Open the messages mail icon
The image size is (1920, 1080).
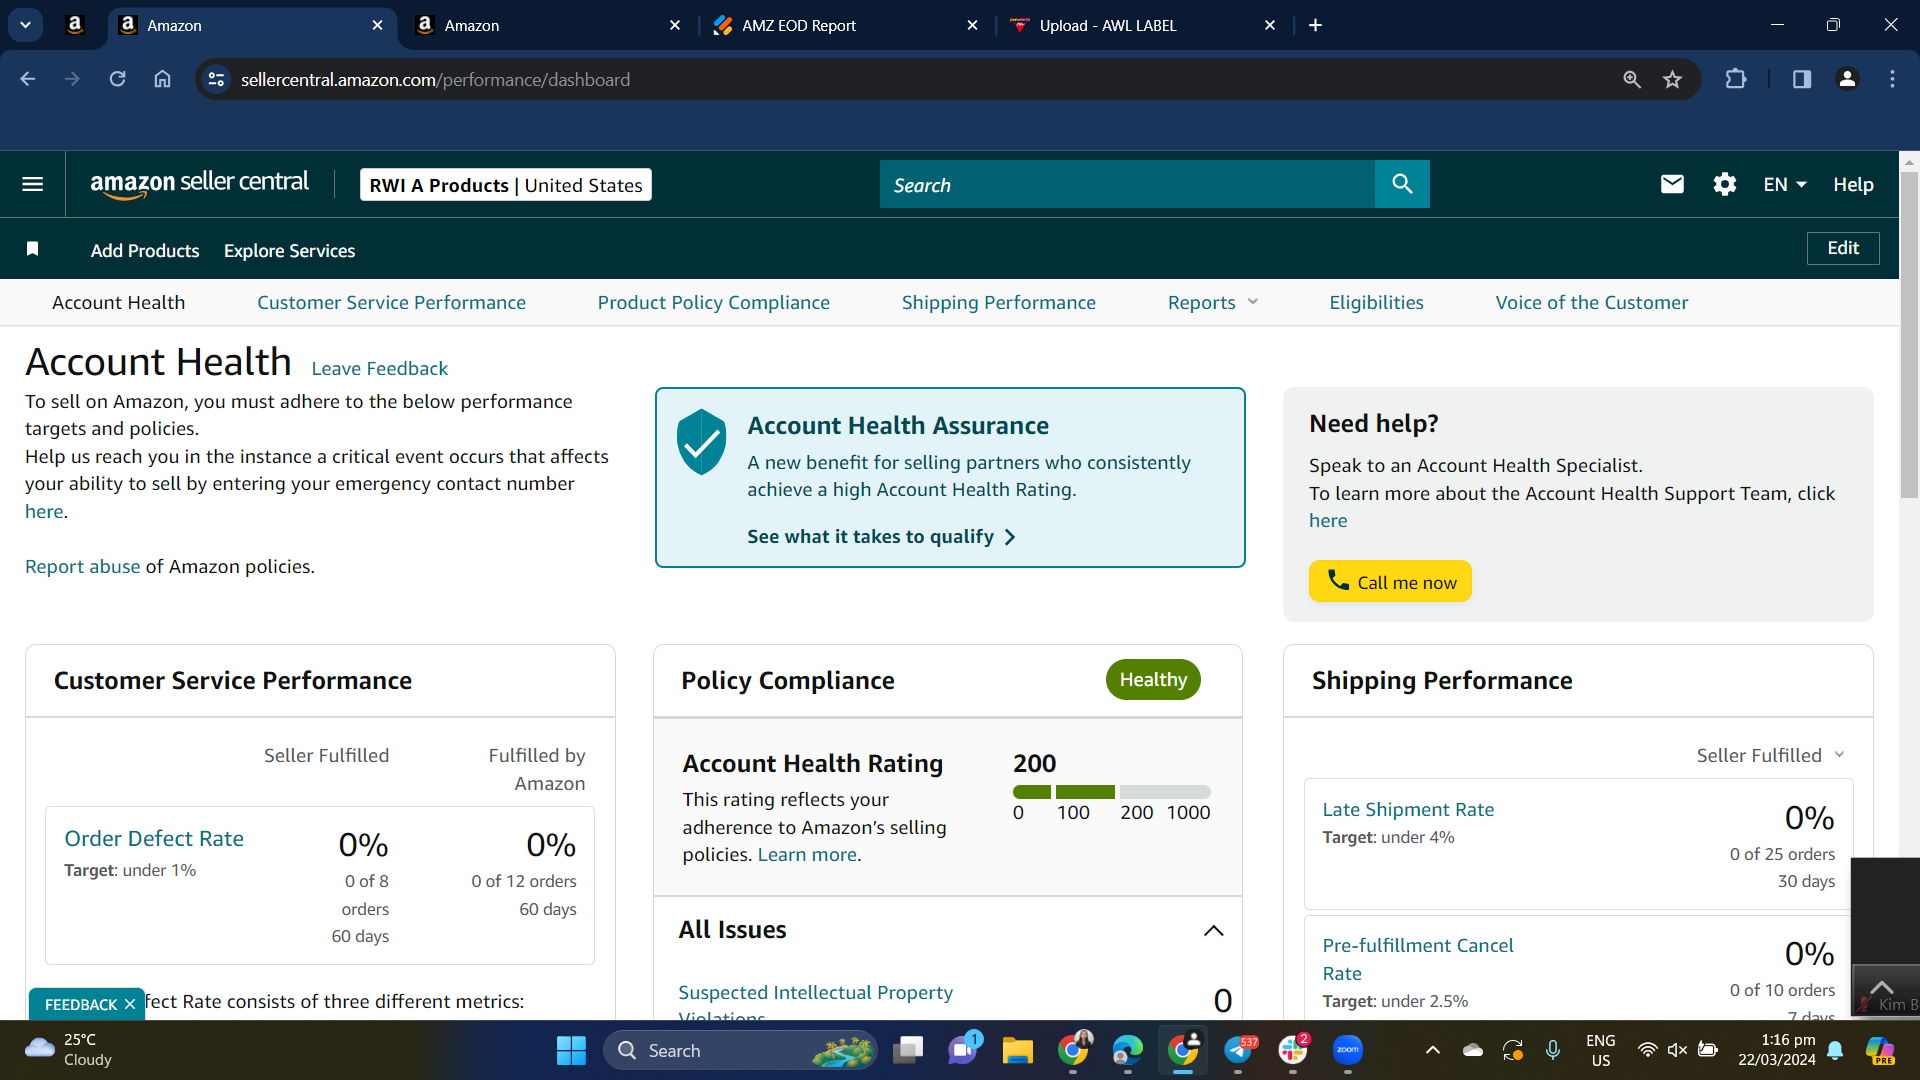[1672, 184]
